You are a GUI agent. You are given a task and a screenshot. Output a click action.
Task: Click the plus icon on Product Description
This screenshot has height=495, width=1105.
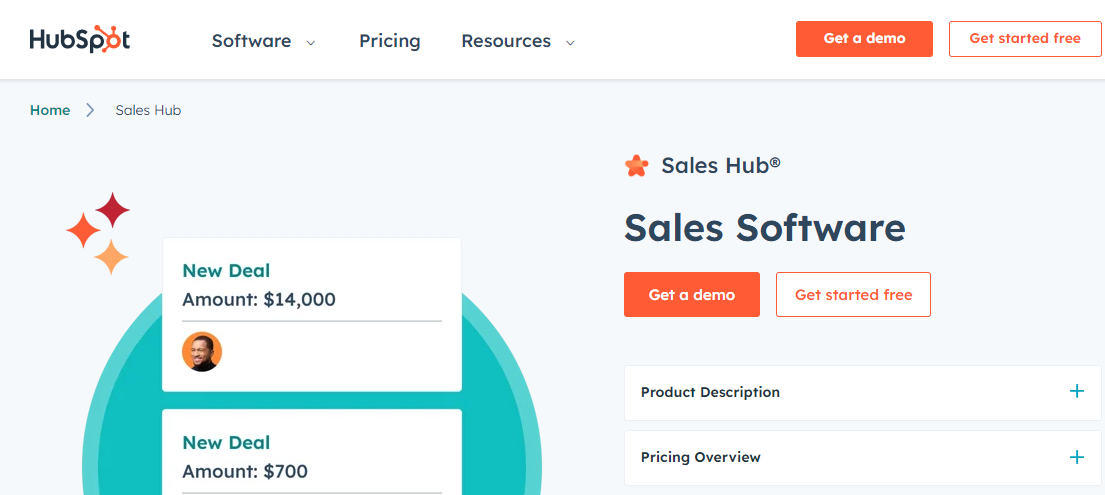click(1077, 391)
